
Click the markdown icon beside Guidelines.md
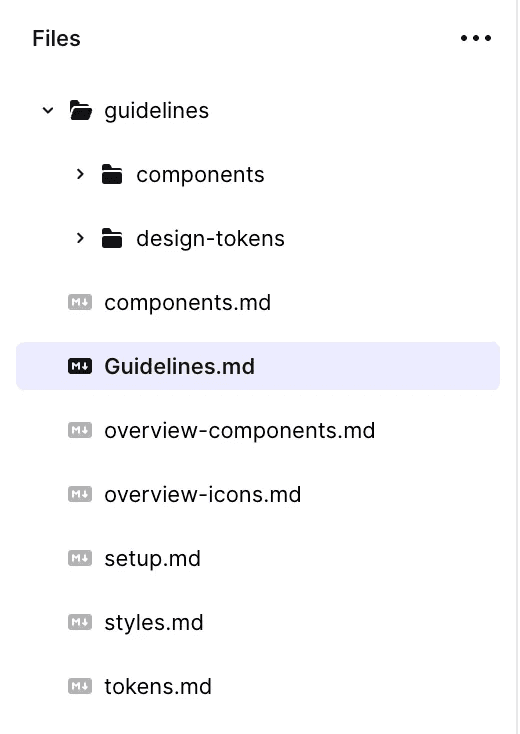tap(80, 366)
